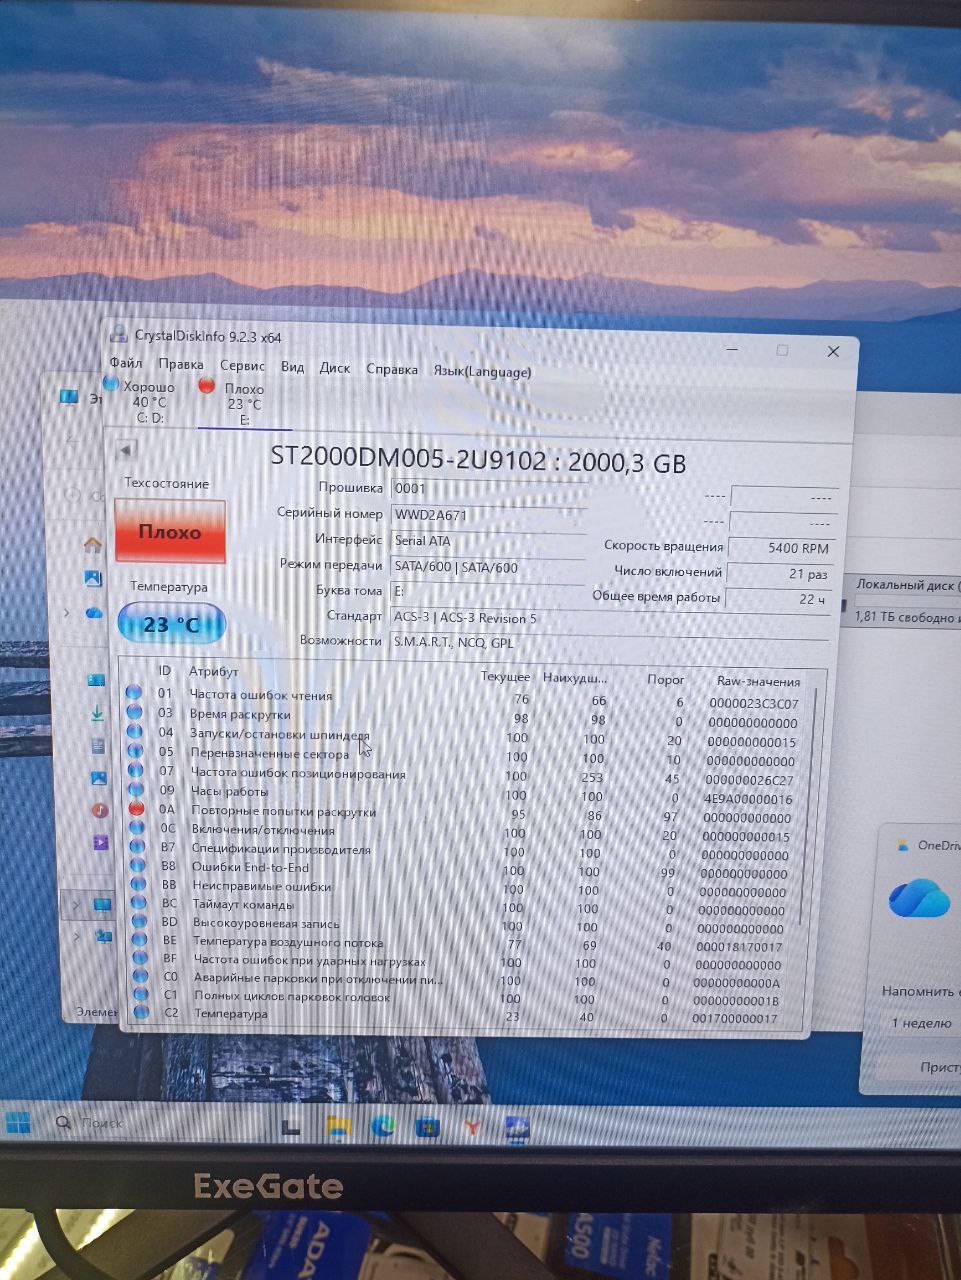This screenshot has height=1280, width=961.
Task: Open the Справка menu
Action: coord(392,369)
